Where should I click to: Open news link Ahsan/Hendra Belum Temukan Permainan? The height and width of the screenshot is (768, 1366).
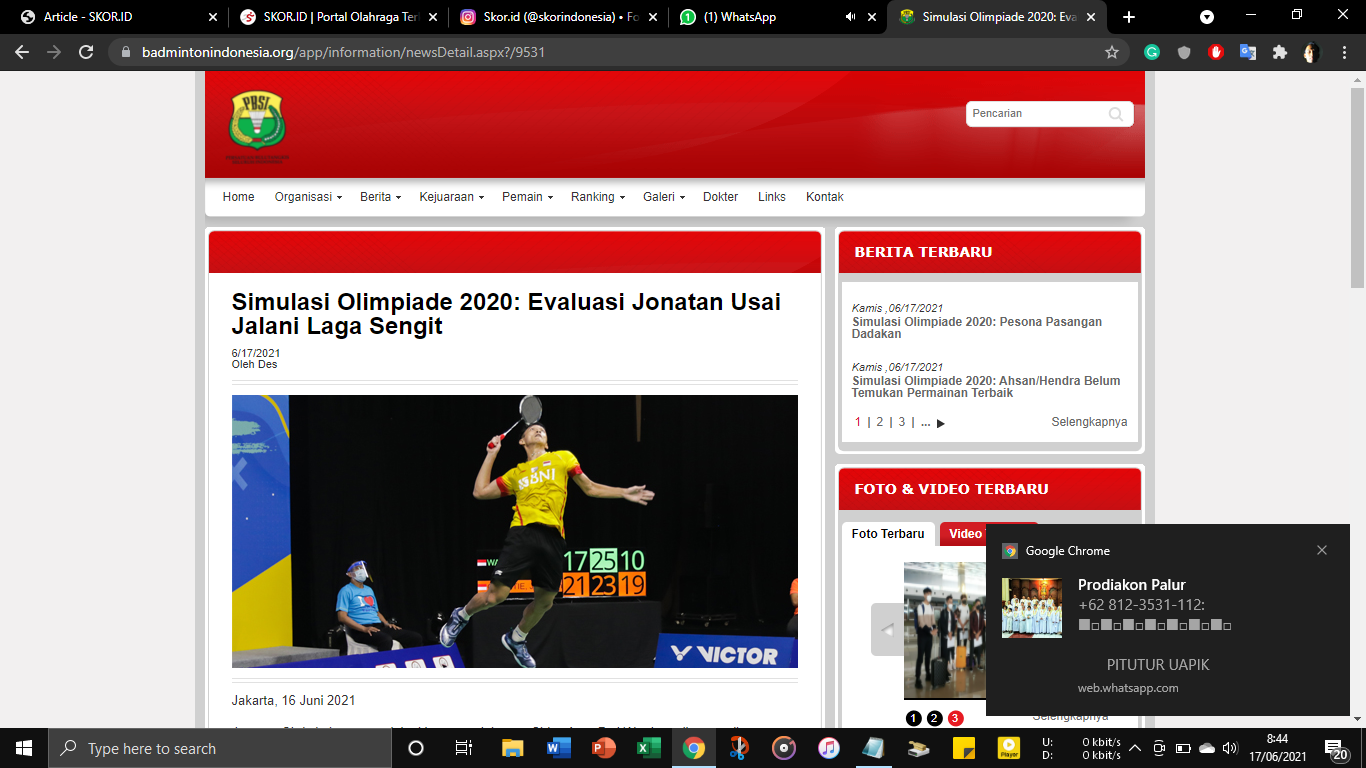tap(986, 387)
